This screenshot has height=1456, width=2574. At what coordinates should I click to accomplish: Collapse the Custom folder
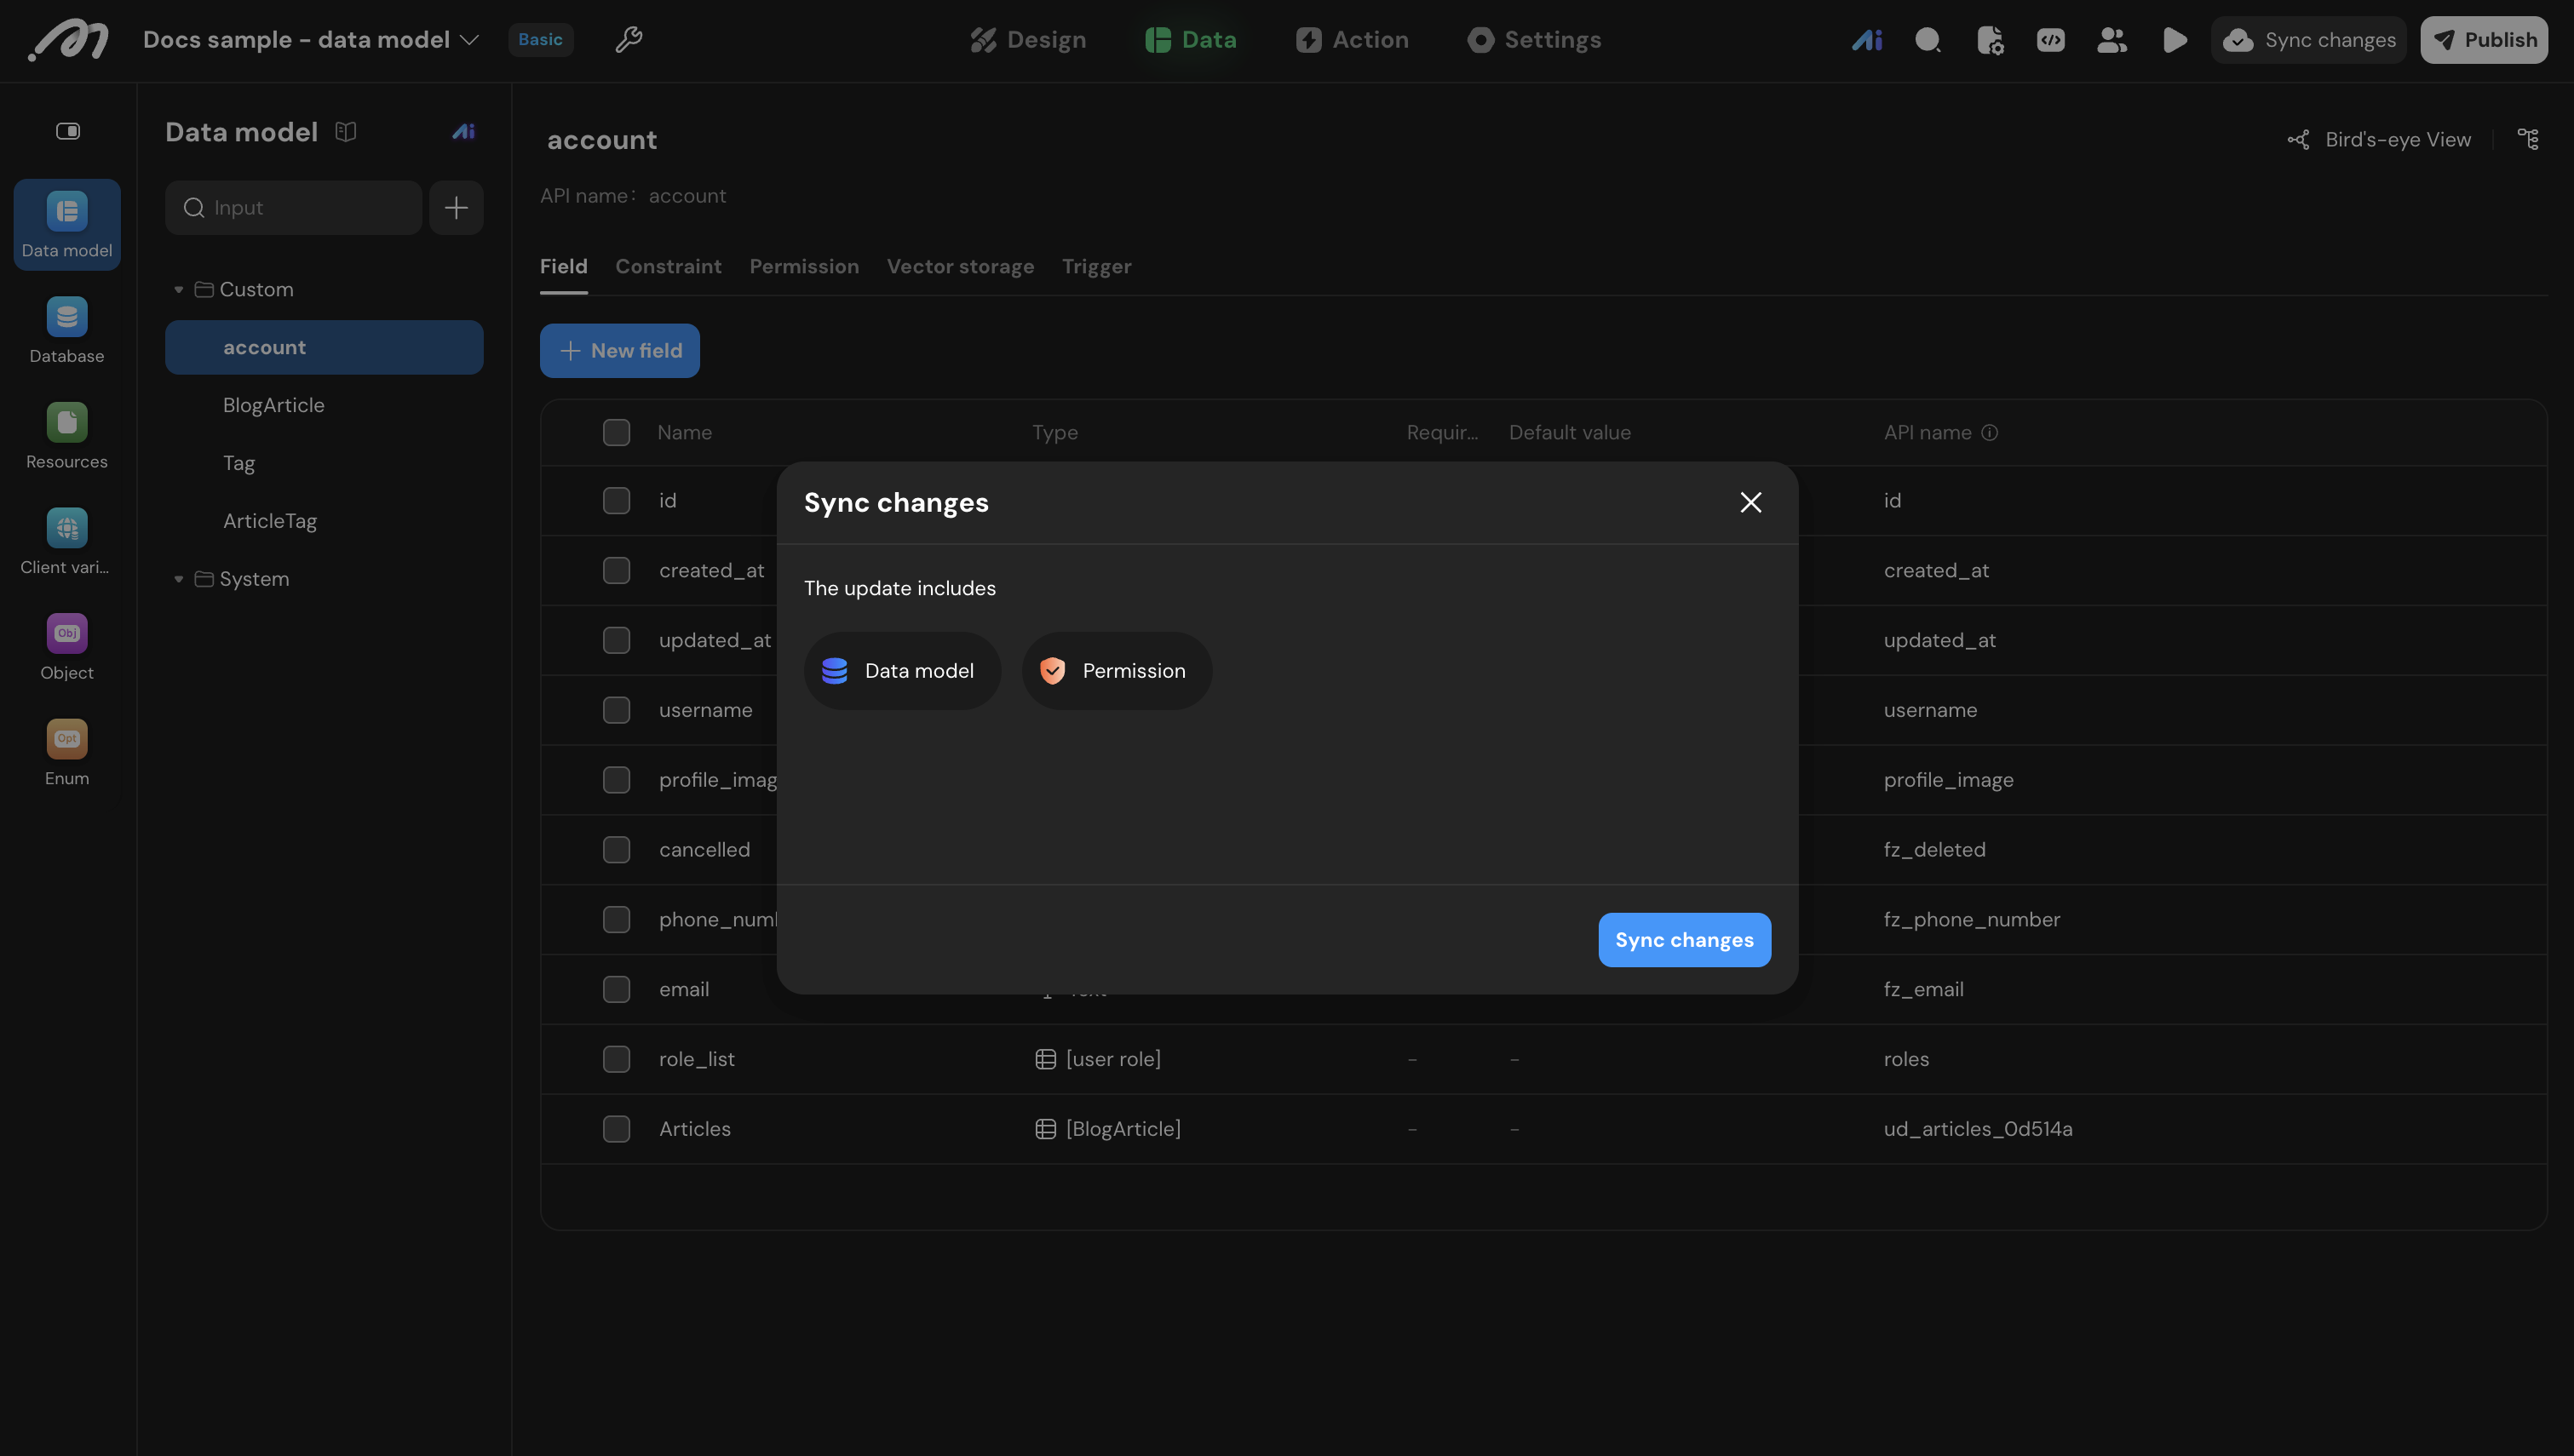pos(179,290)
